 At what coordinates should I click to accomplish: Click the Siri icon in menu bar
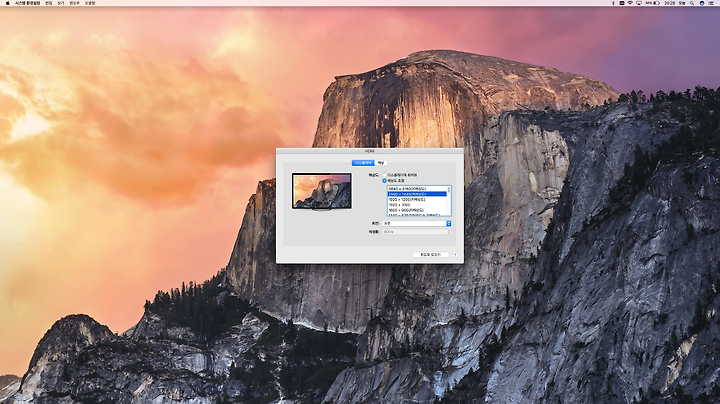[x=702, y=3]
